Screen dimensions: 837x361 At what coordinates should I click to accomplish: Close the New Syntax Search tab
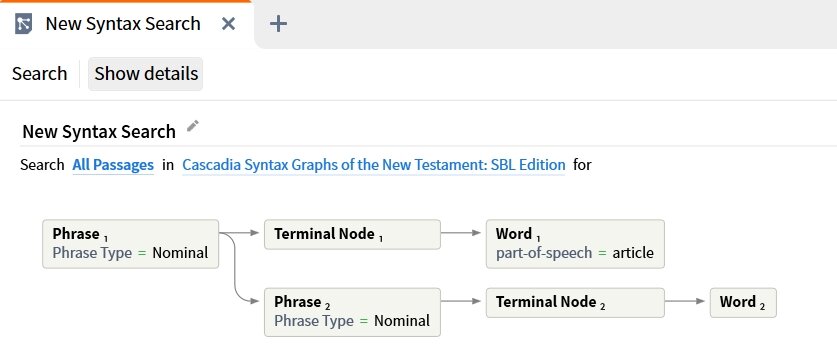228,23
